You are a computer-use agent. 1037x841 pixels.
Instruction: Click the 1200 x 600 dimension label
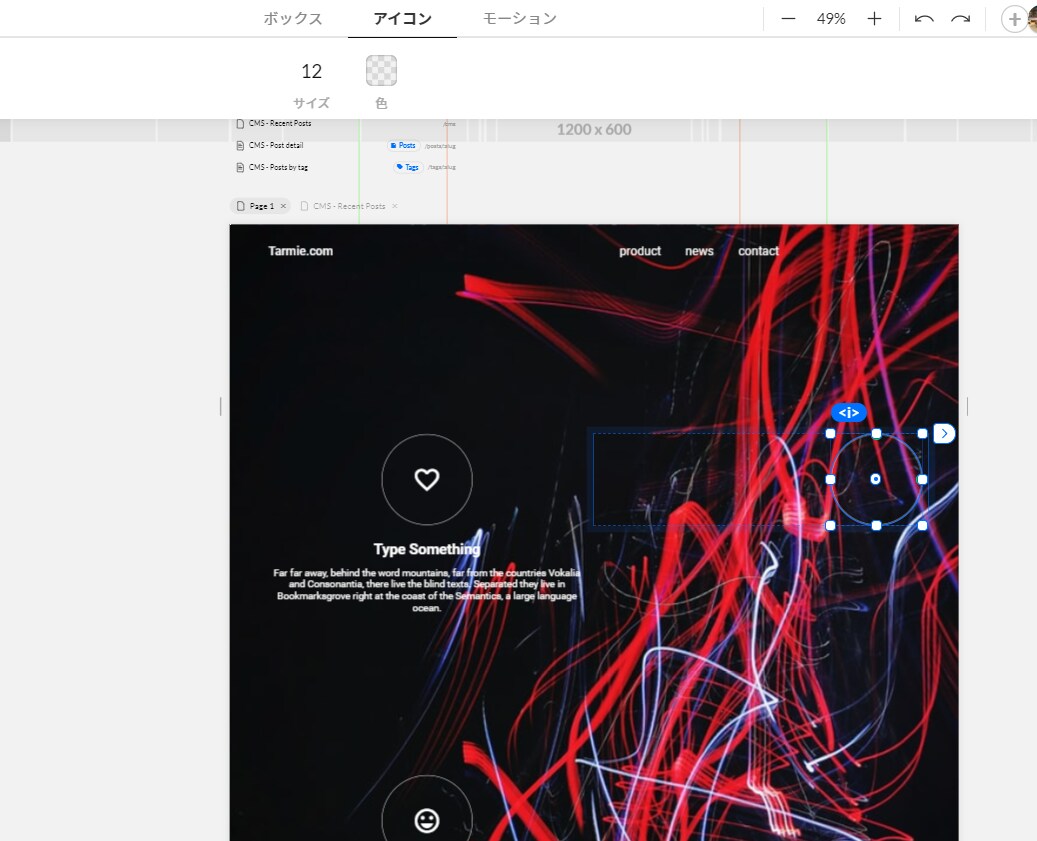click(594, 130)
